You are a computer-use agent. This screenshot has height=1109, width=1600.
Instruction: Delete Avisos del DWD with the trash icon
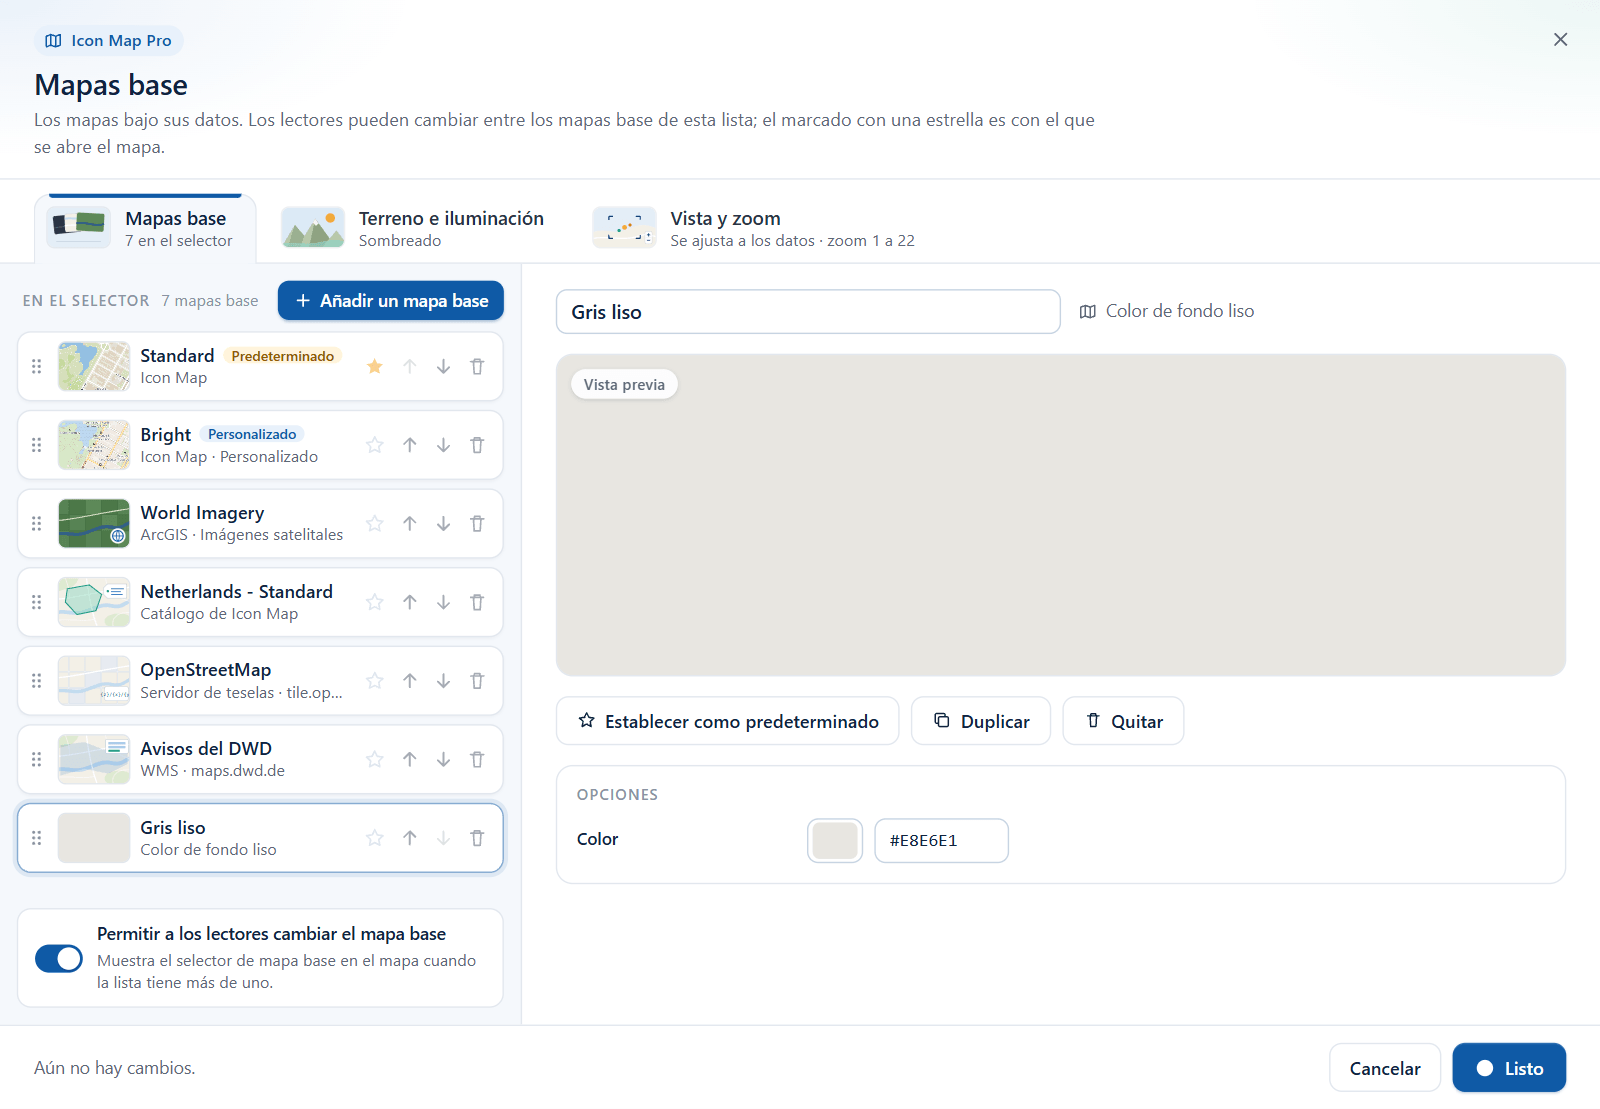(x=477, y=759)
